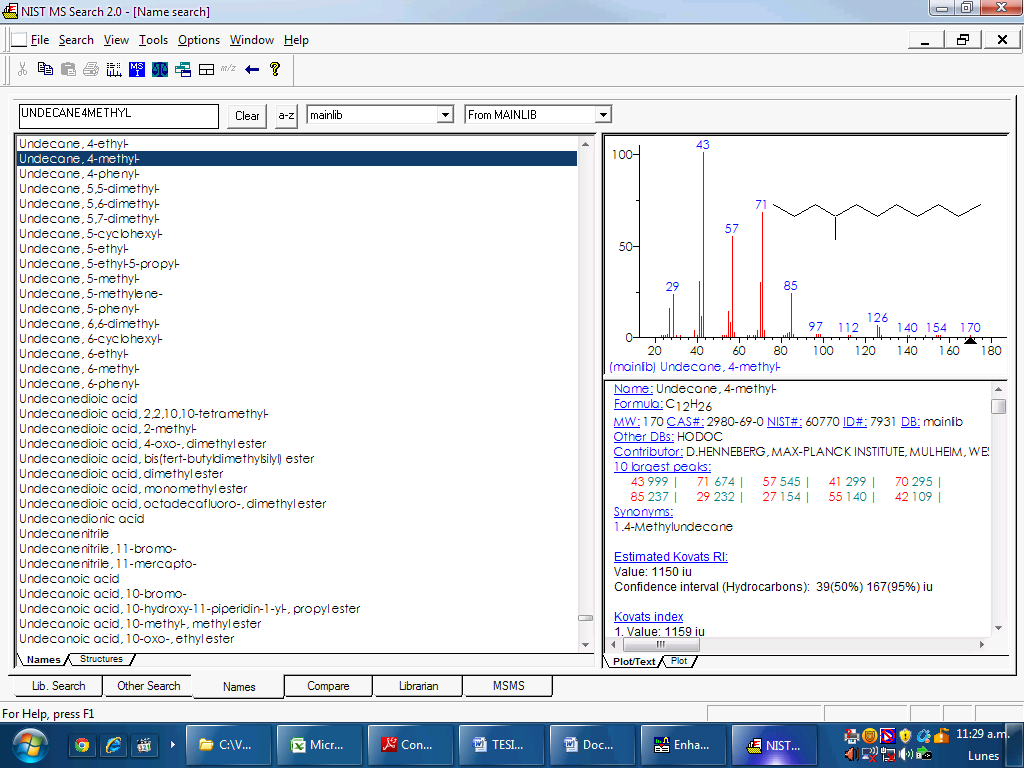Viewport: 1024px width, 768px height.
Task: Switch to the Adobe Con... taskbar button
Action: coord(409,745)
